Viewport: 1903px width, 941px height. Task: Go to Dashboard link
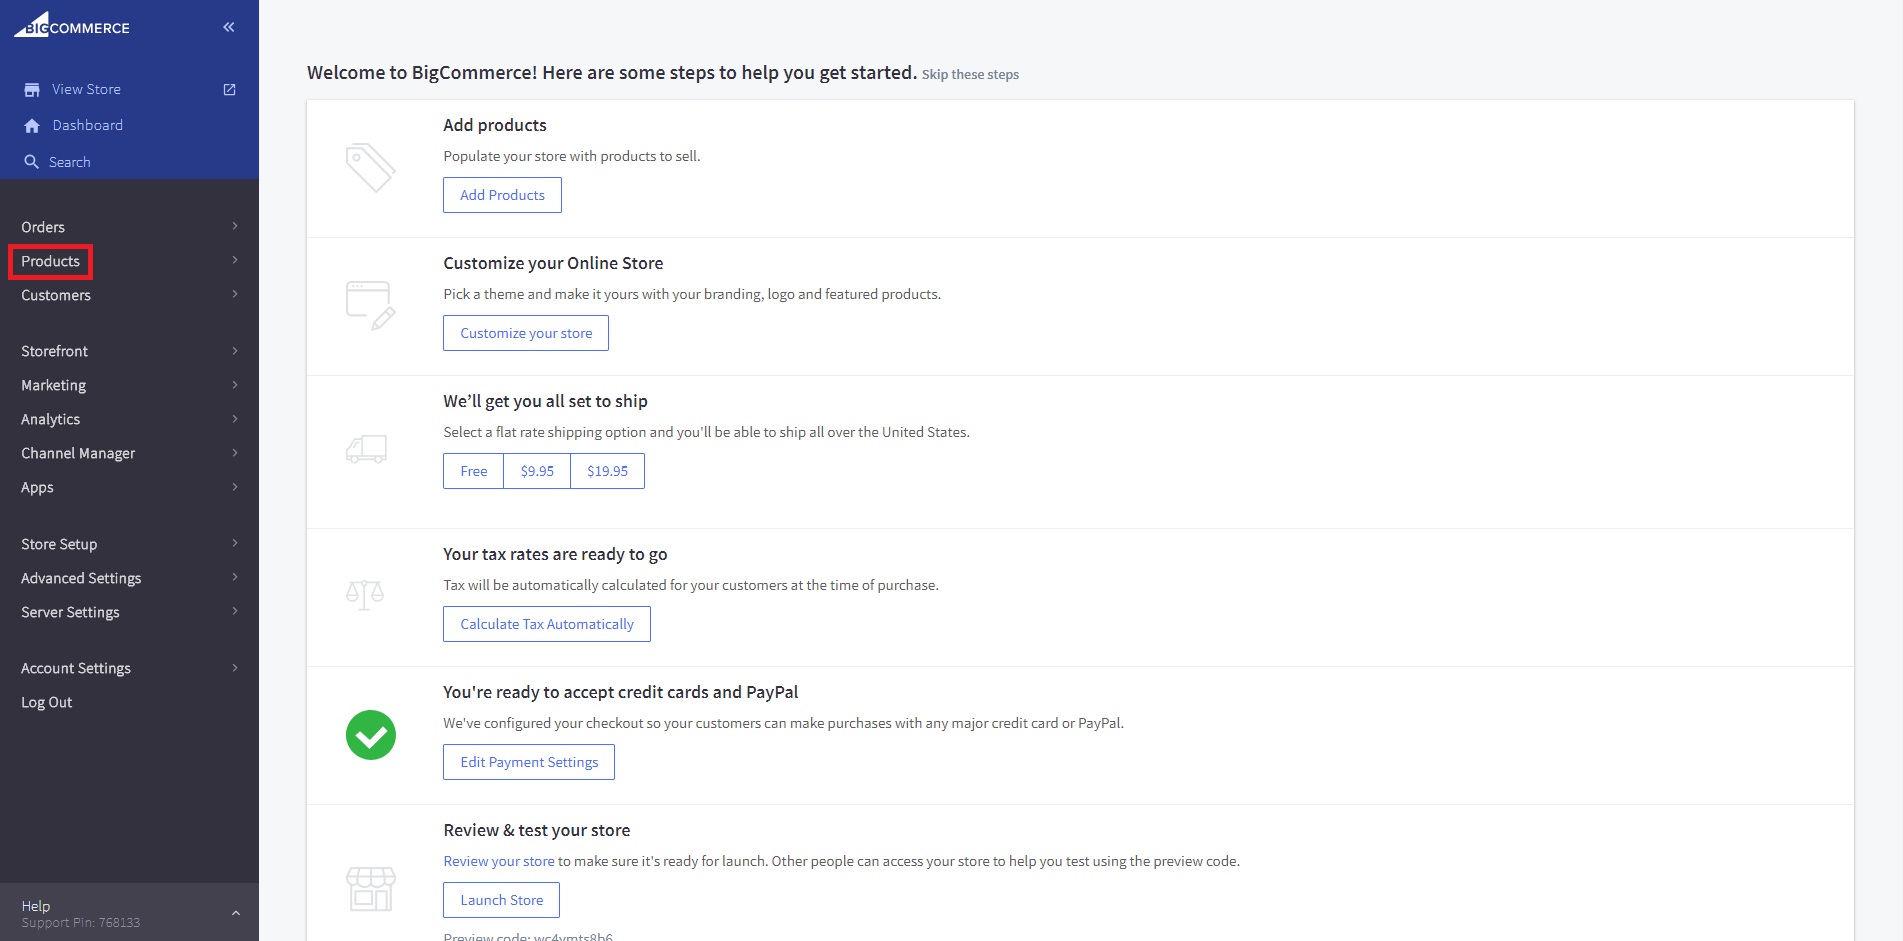(88, 125)
